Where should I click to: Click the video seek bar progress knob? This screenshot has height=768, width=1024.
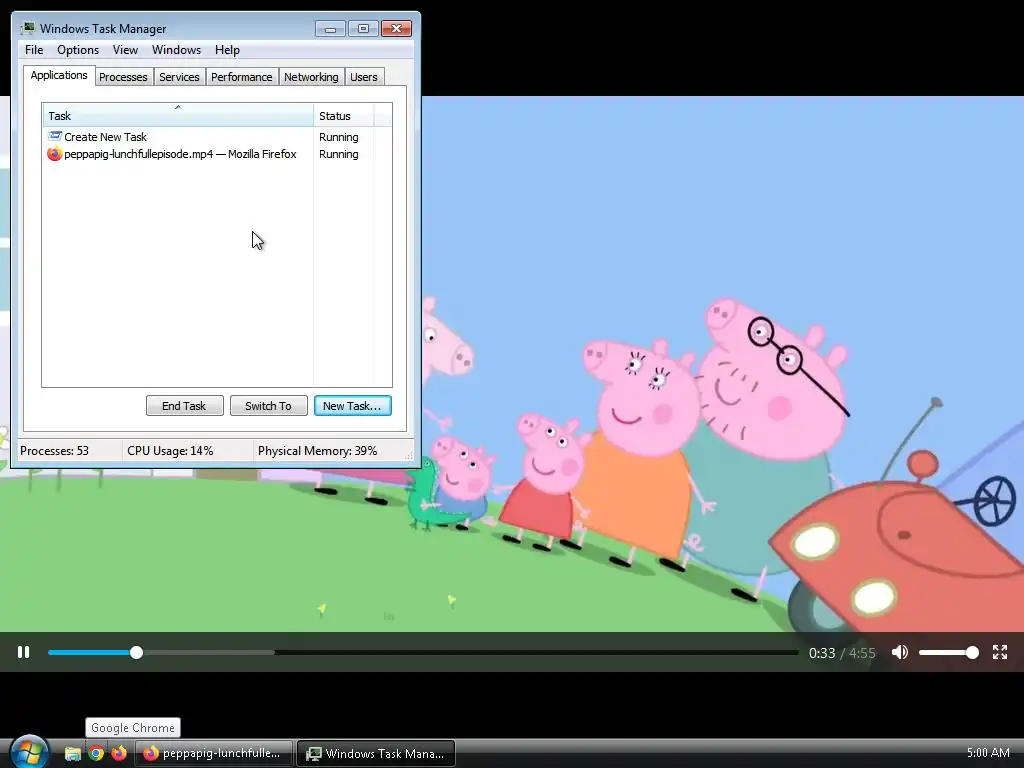pos(136,652)
